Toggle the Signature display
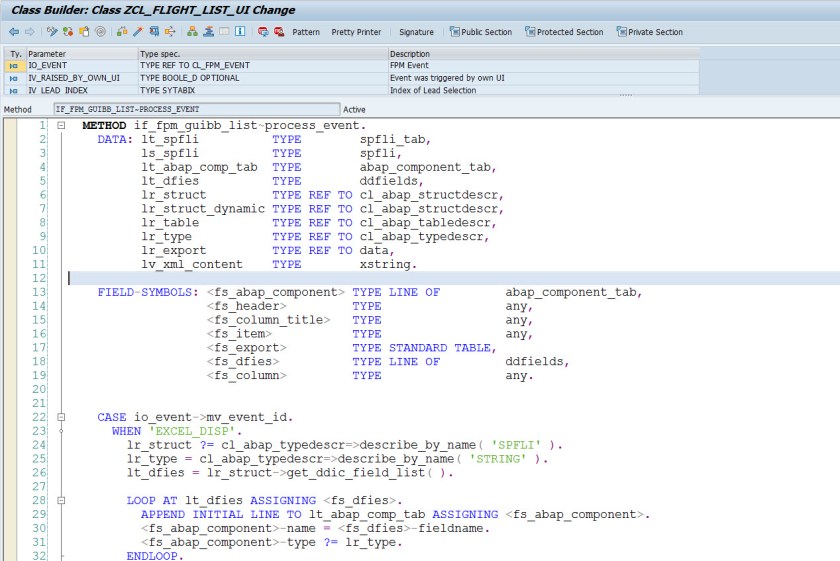840x561 pixels. pyautogui.click(x=416, y=32)
